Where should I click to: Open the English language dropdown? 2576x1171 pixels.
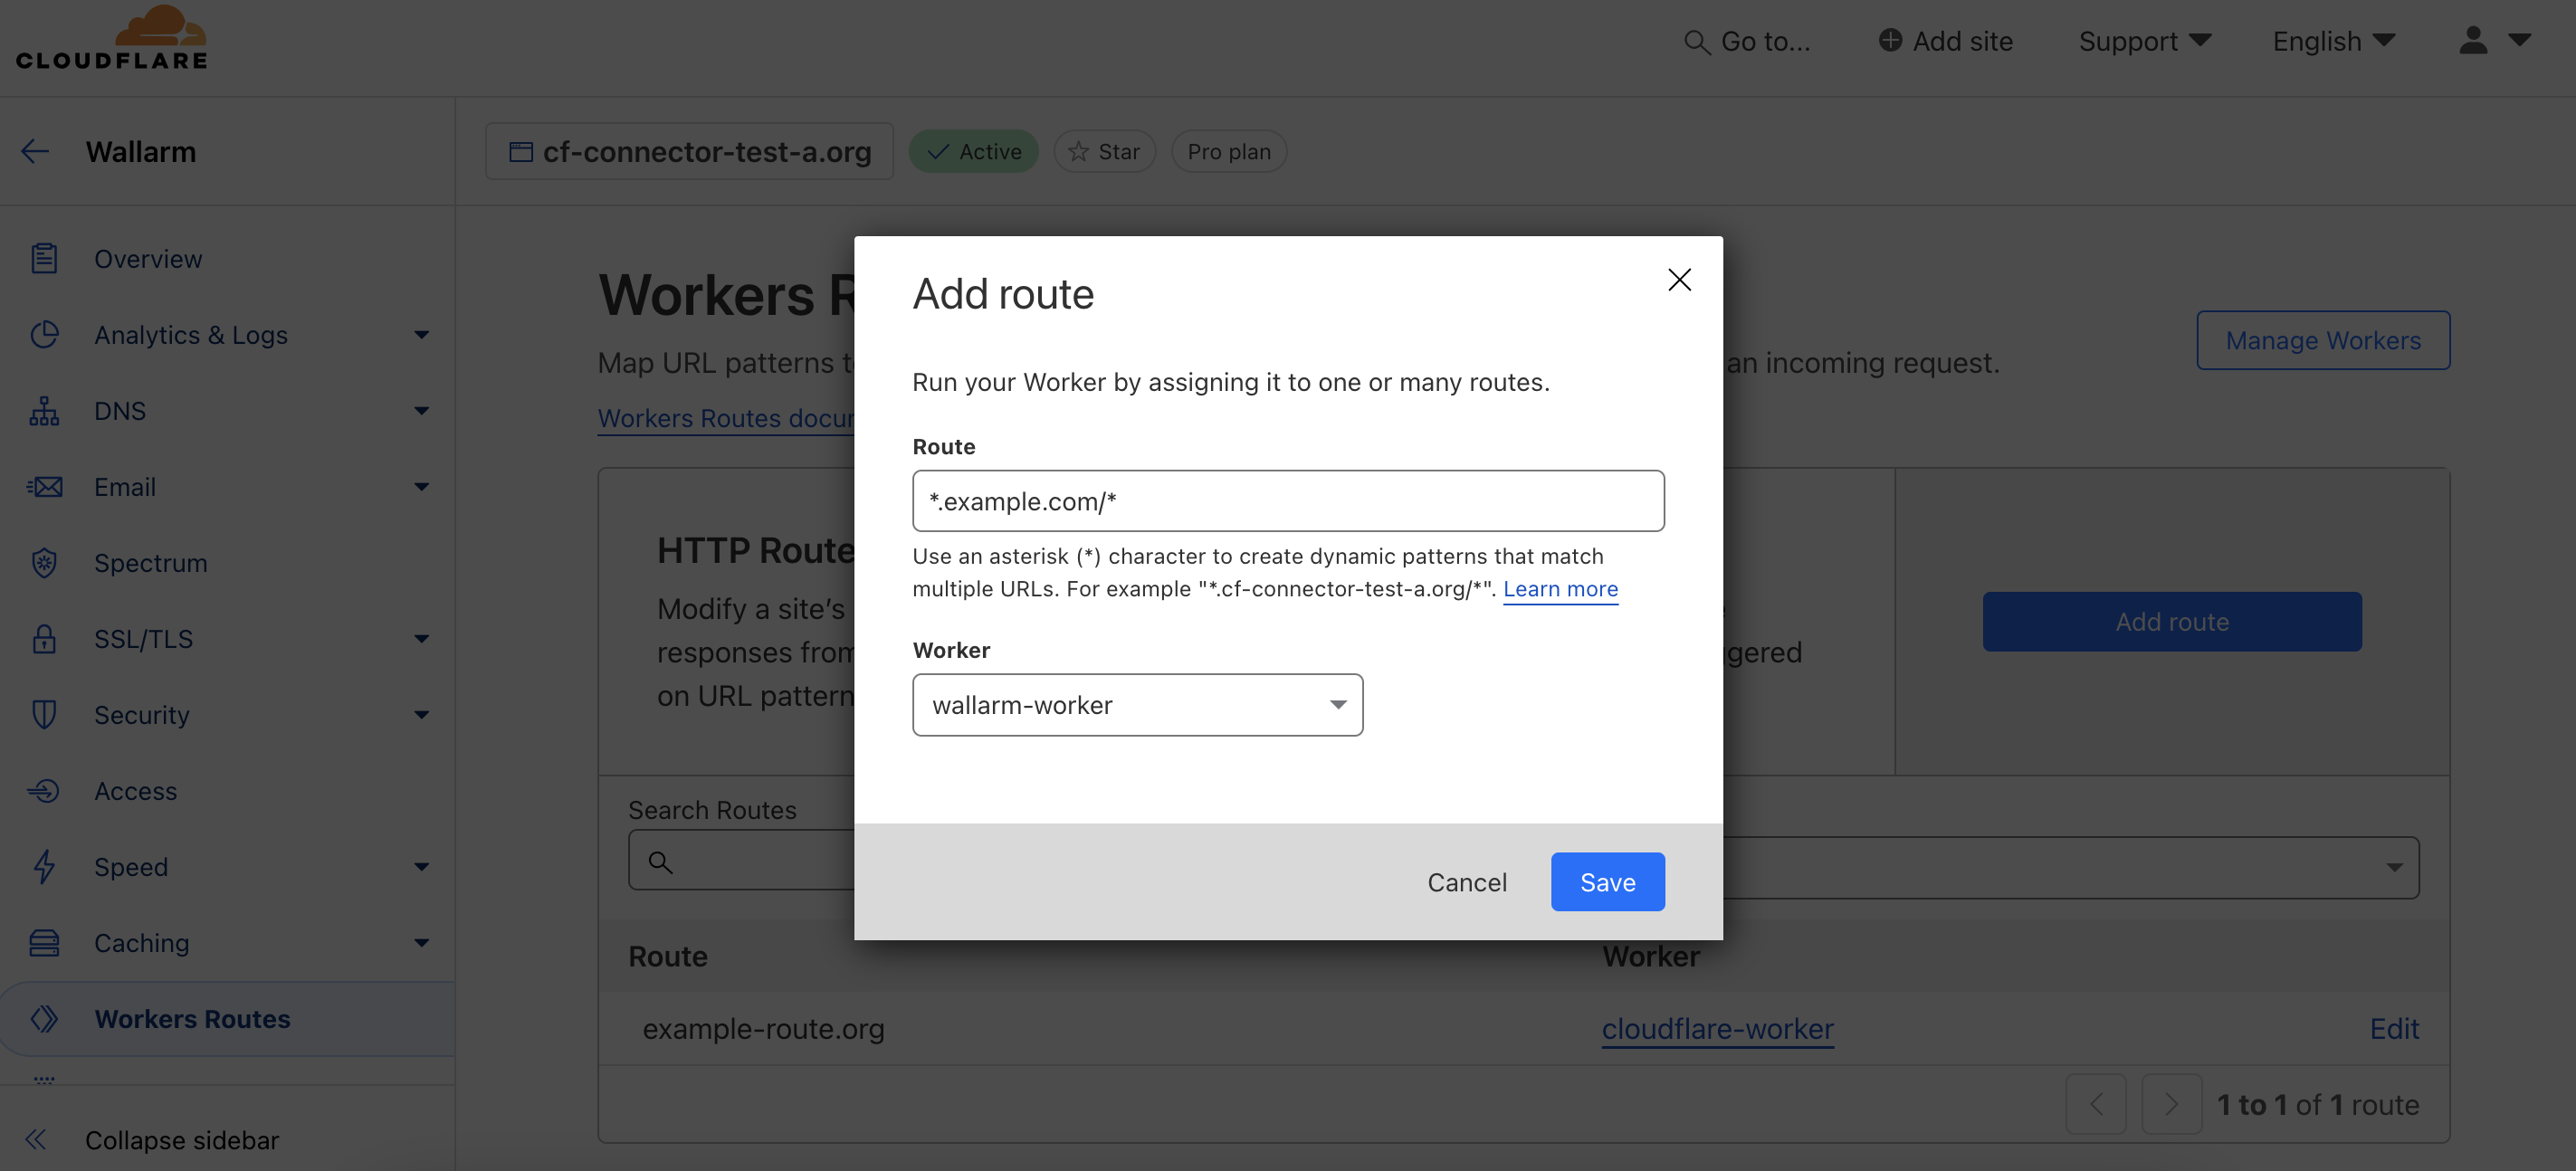(x=2333, y=41)
